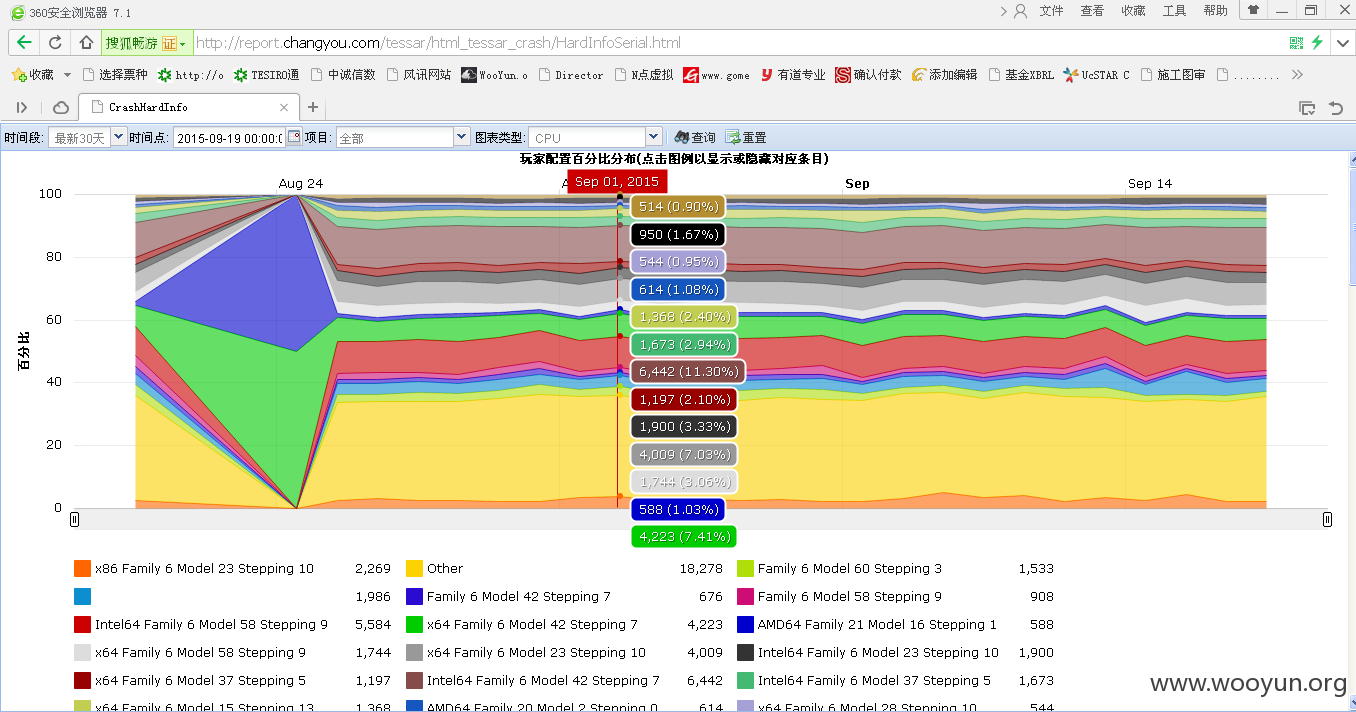Open the 添加编辑 bookmark
Viewport: 1356px width, 712px height.
coord(944,75)
